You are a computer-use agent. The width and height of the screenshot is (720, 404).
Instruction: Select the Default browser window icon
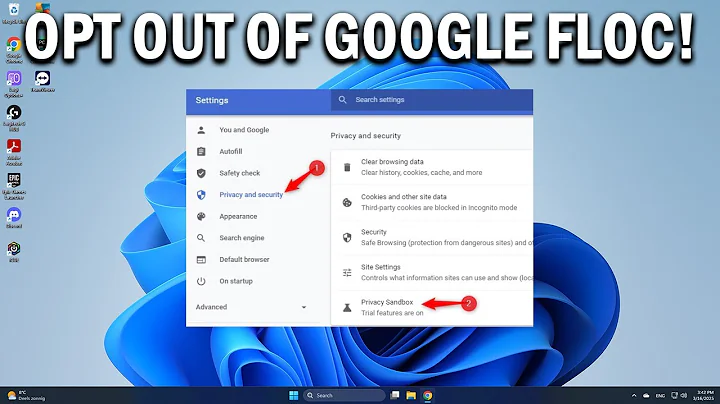point(201,259)
